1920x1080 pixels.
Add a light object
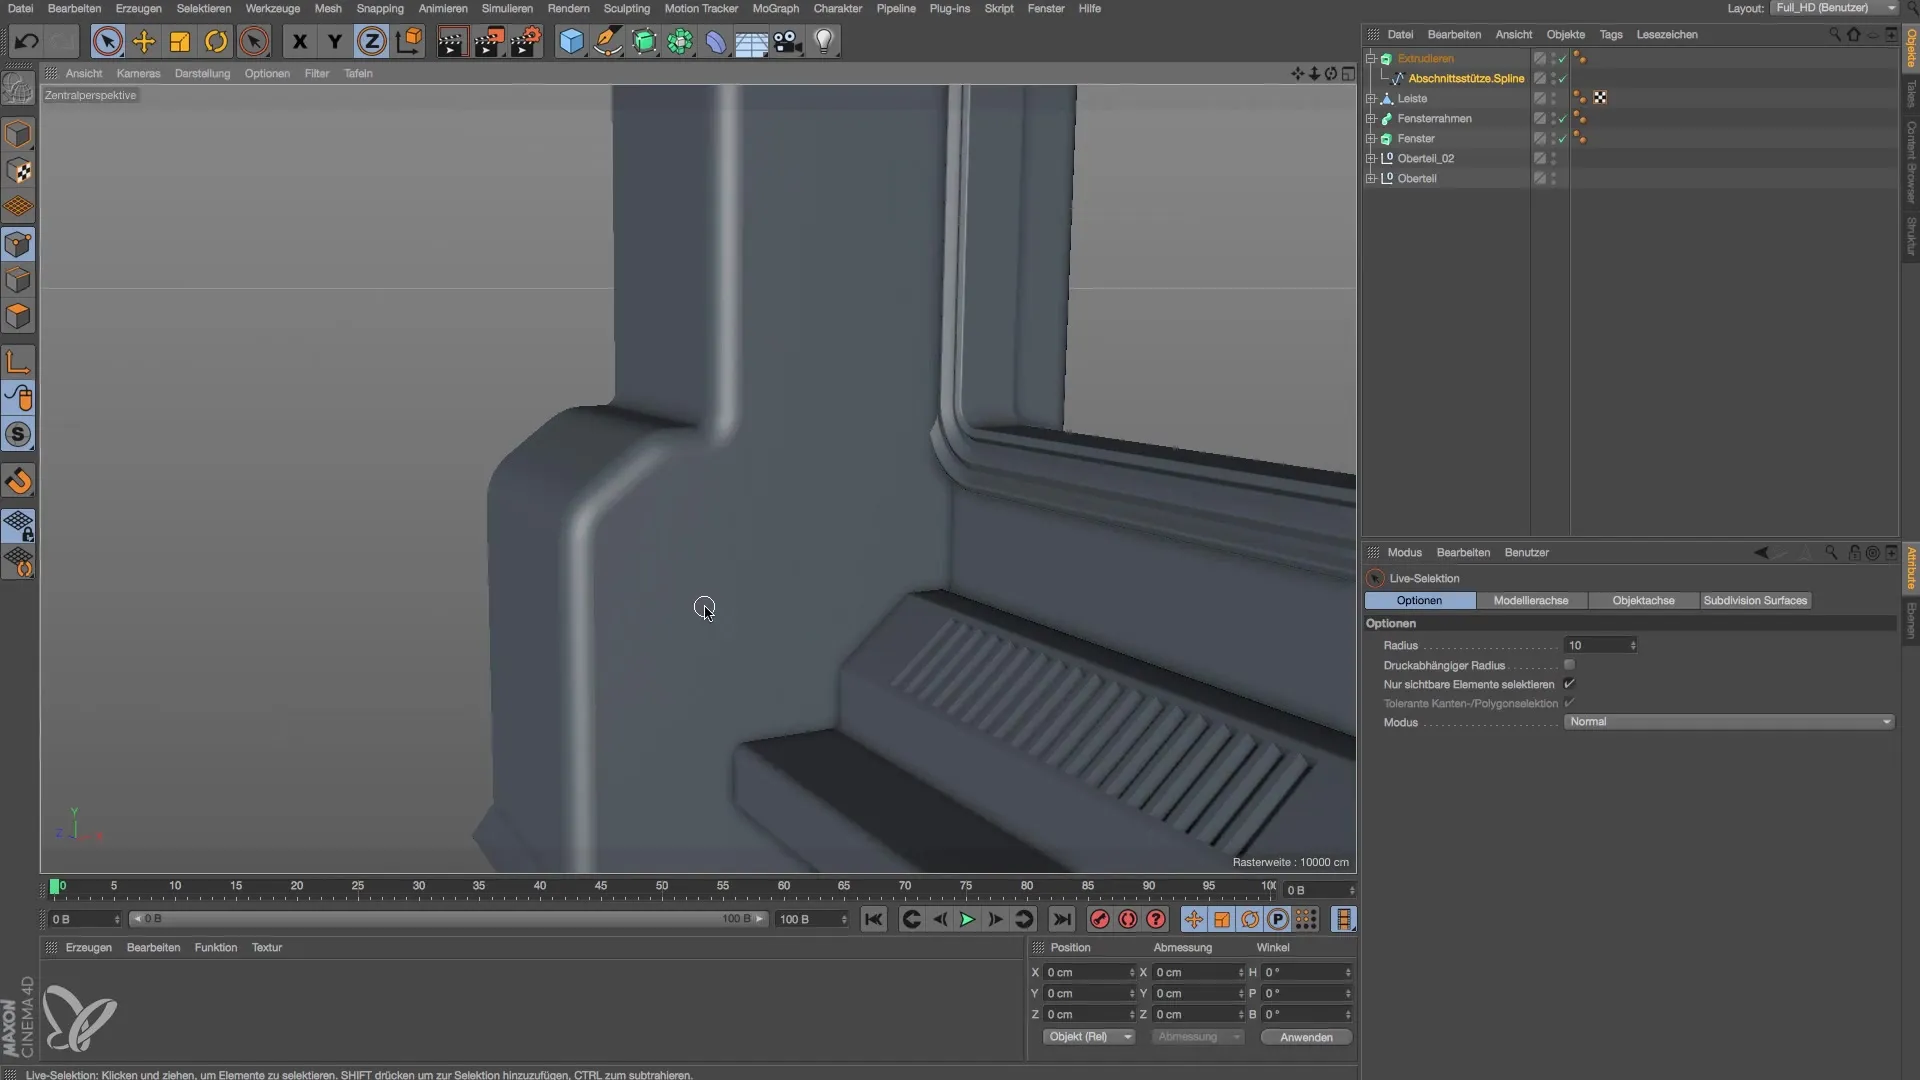824,42
